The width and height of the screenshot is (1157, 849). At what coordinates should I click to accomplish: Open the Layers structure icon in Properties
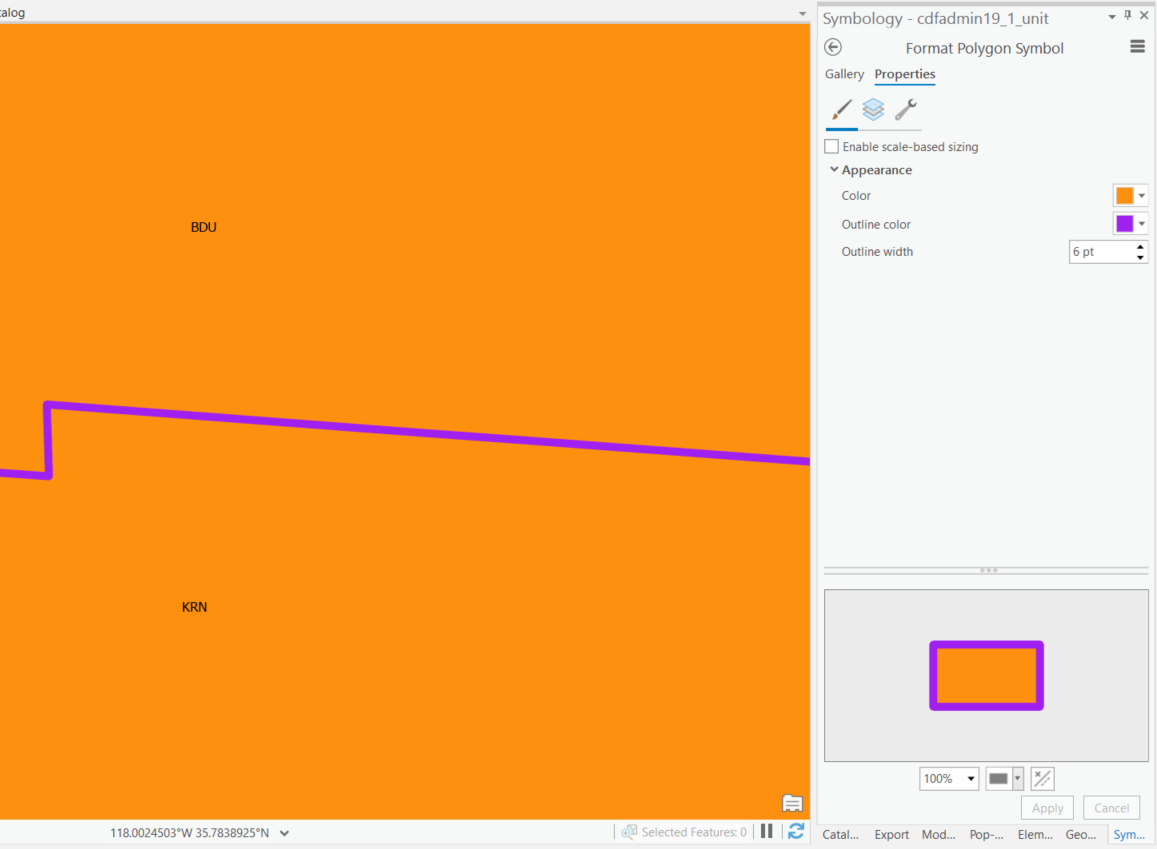click(x=873, y=110)
